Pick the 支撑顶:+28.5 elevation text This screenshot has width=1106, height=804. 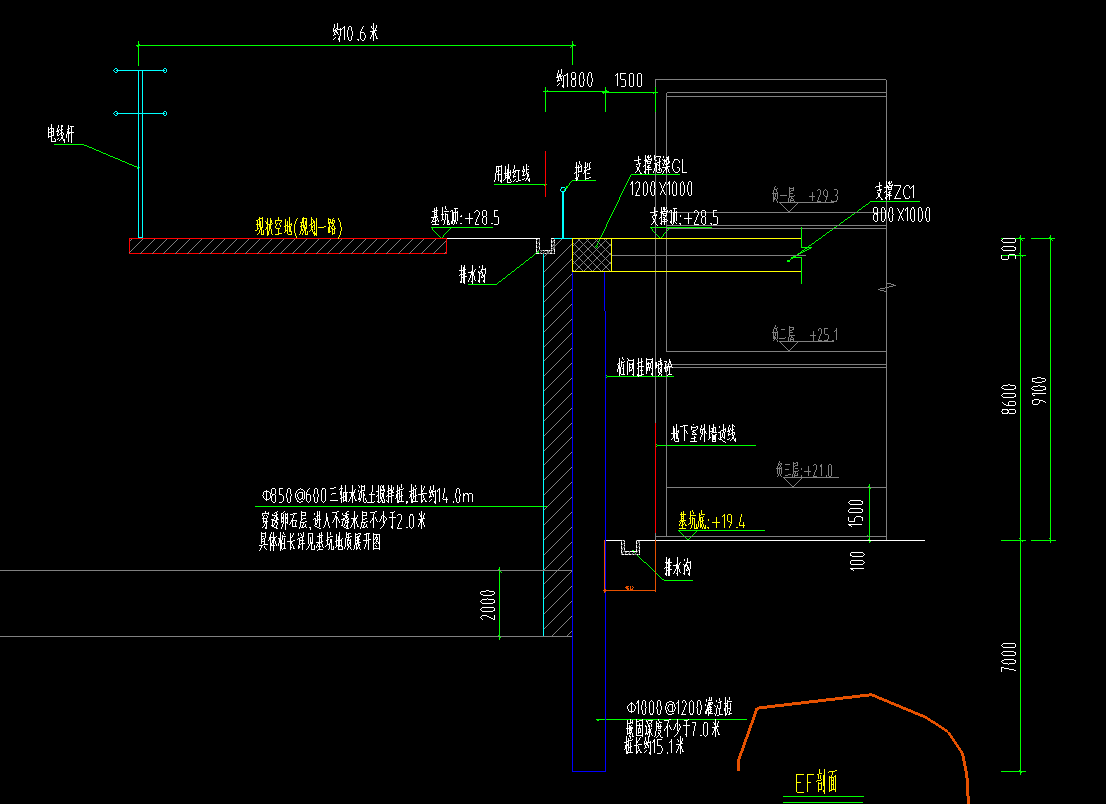click(684, 218)
